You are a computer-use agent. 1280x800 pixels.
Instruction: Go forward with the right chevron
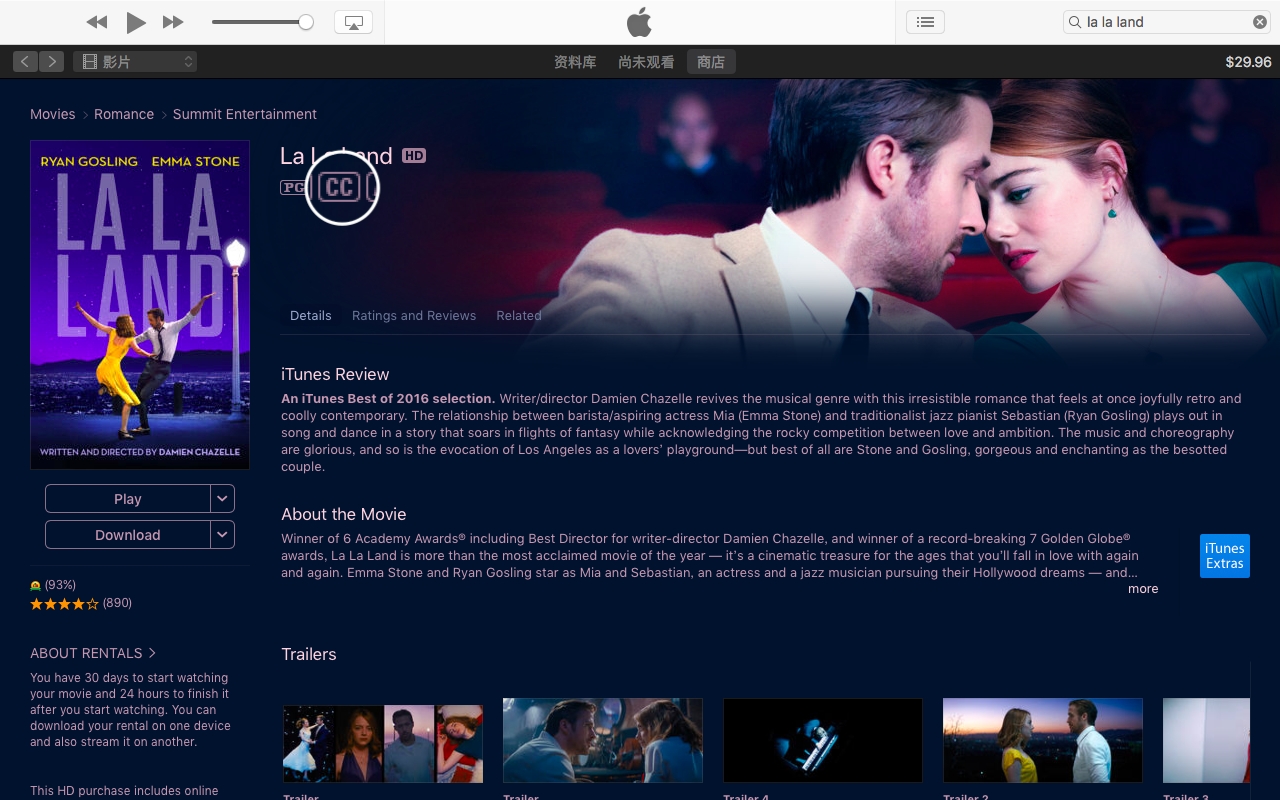point(51,62)
